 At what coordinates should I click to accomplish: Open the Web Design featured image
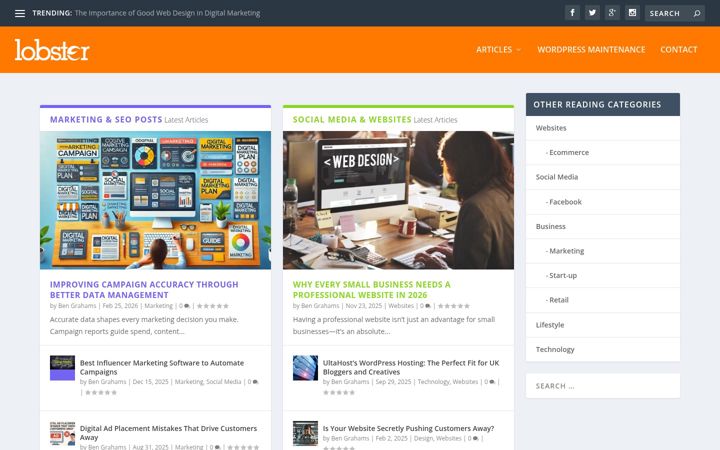(398, 200)
